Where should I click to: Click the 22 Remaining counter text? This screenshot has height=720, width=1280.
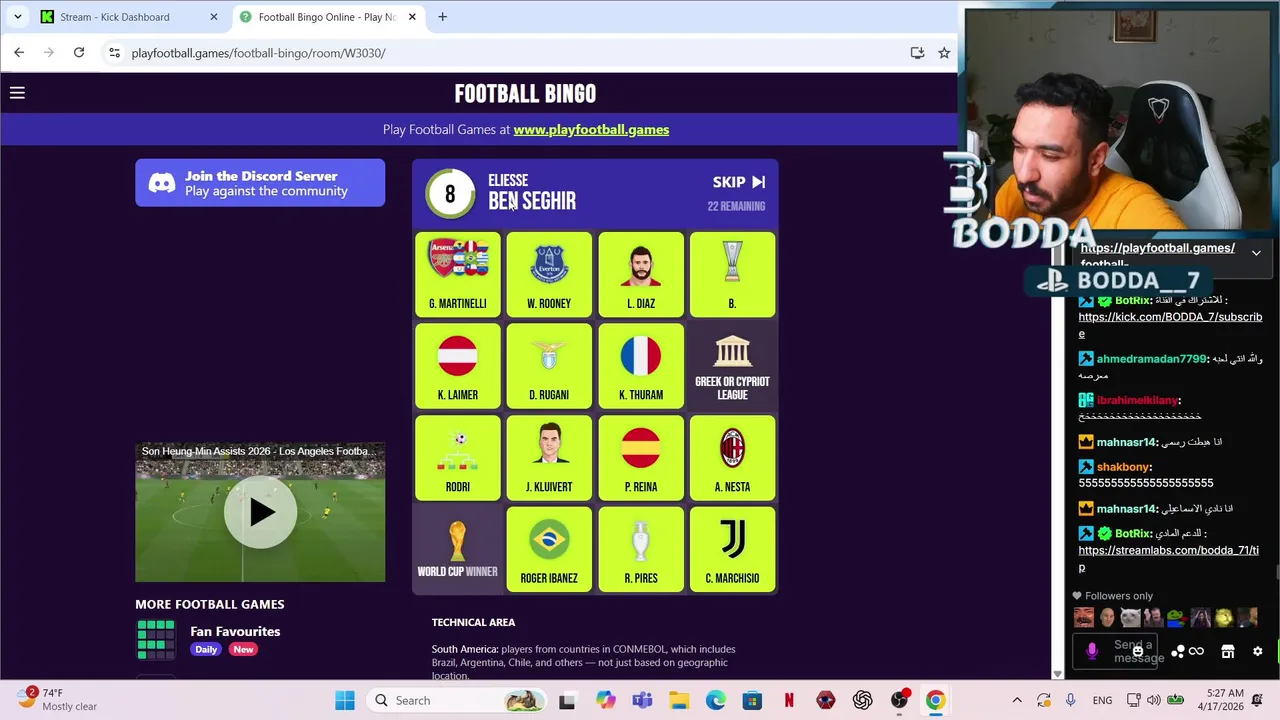pyautogui.click(x=736, y=206)
